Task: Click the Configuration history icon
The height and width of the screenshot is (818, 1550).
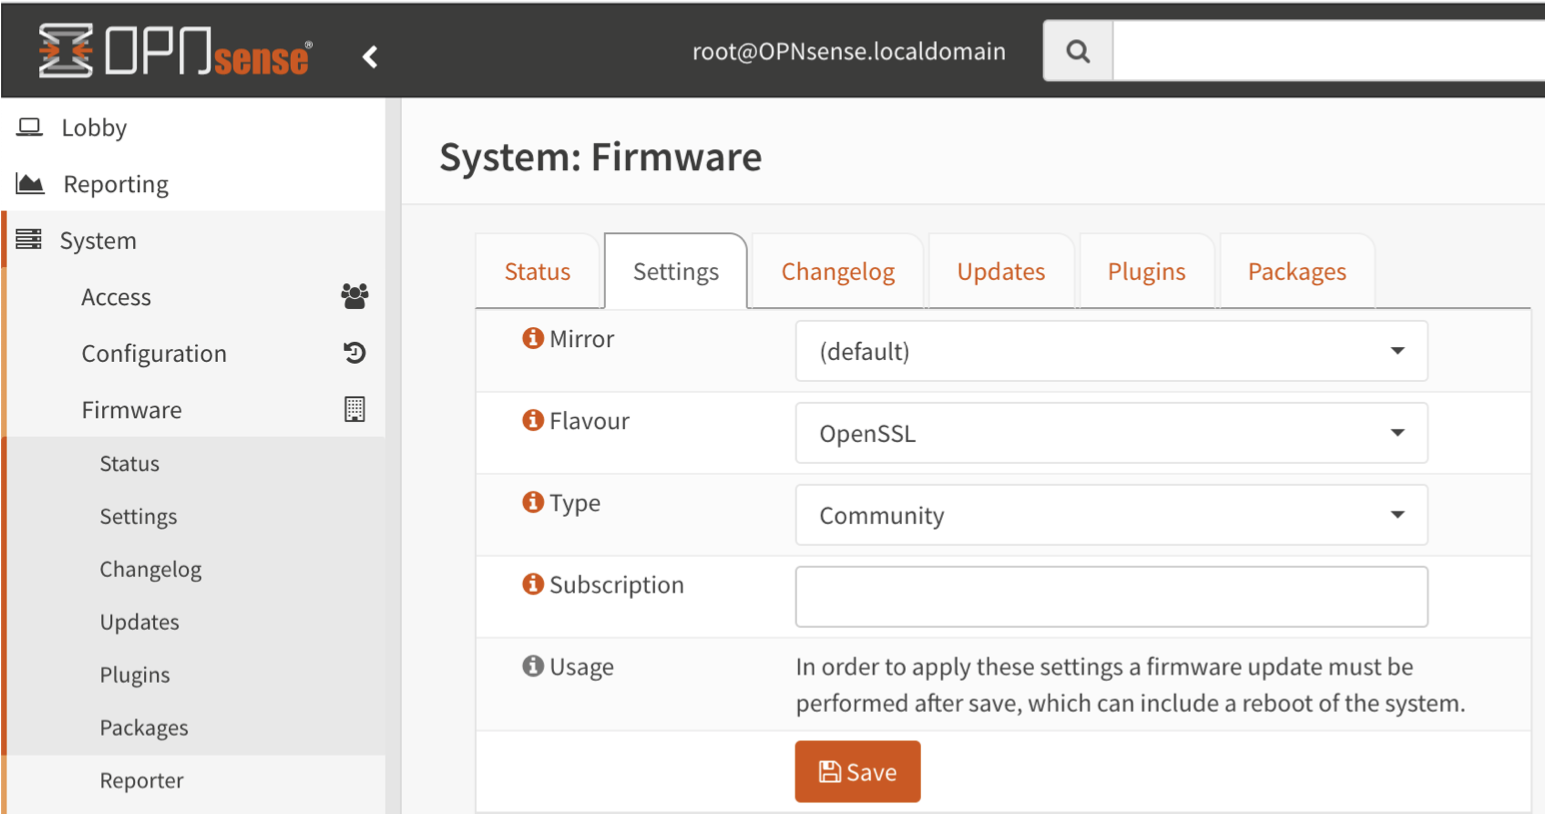Action: (x=354, y=353)
